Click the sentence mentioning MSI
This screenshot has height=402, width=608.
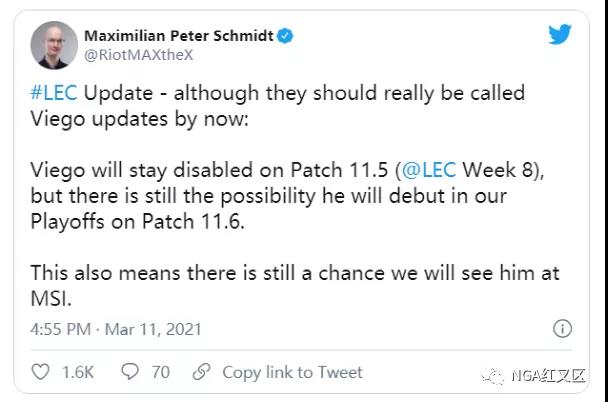pos(295,286)
